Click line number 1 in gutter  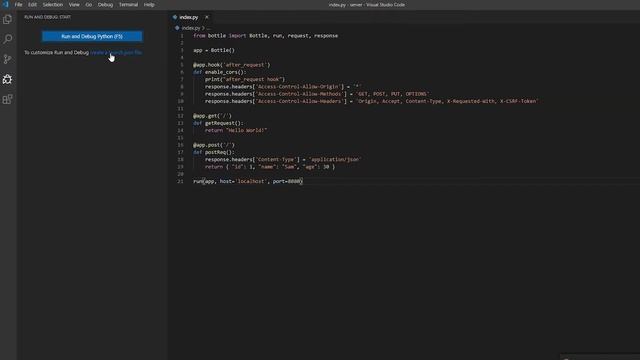182,36
